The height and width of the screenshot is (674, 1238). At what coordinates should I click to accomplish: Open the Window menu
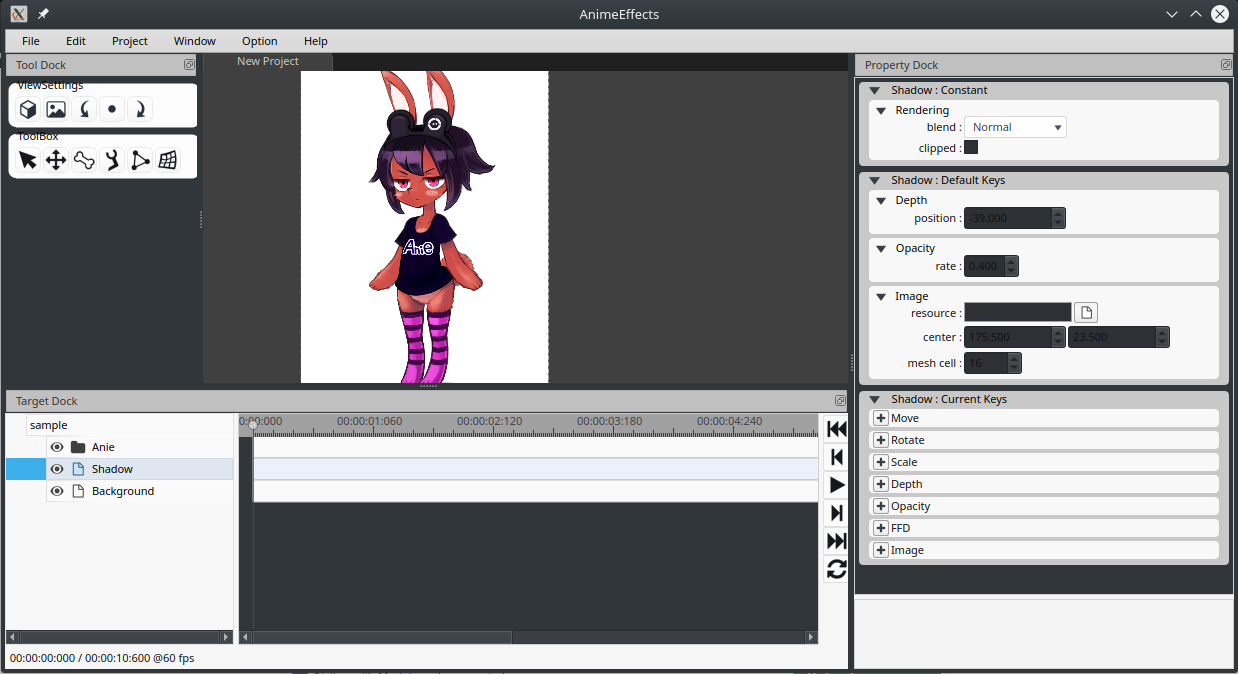[195, 41]
